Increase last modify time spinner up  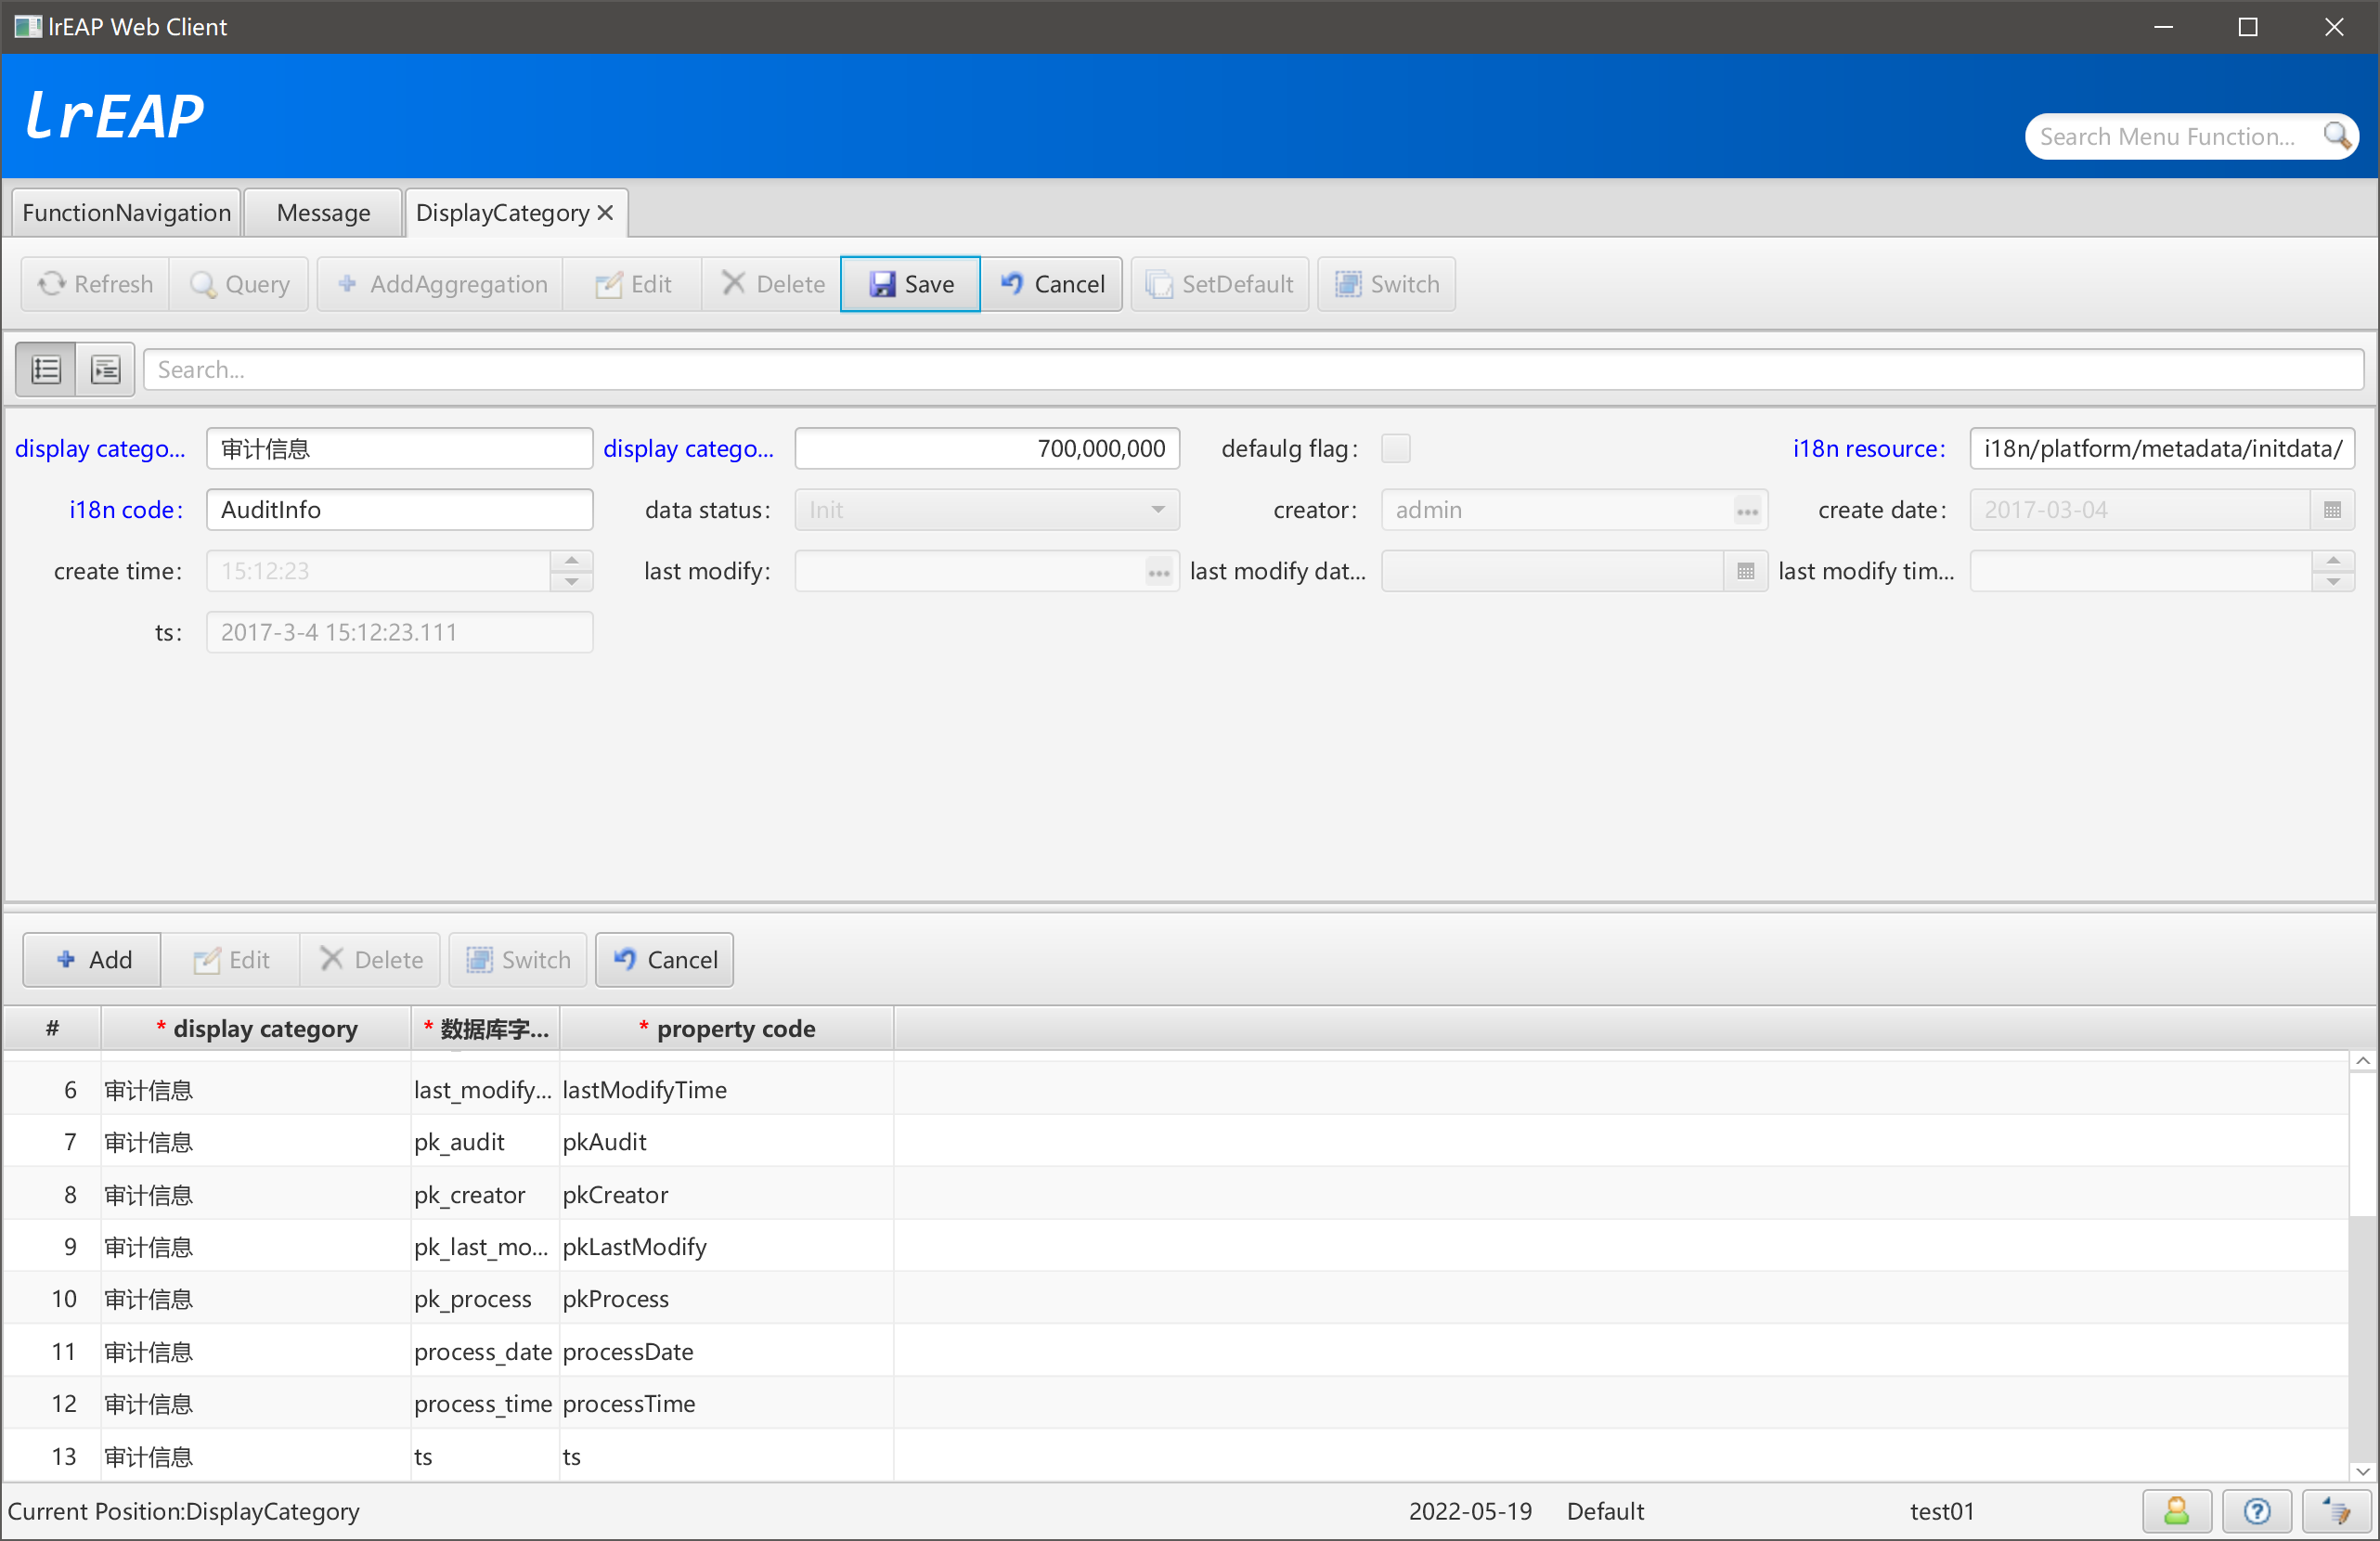(2333, 561)
